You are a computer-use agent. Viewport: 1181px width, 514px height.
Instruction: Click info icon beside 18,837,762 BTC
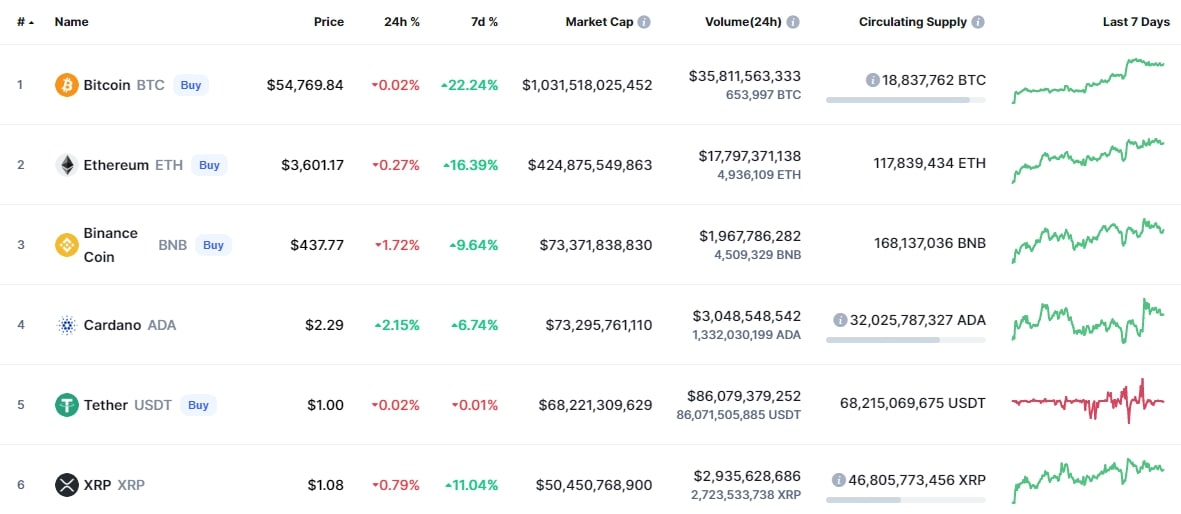click(873, 80)
